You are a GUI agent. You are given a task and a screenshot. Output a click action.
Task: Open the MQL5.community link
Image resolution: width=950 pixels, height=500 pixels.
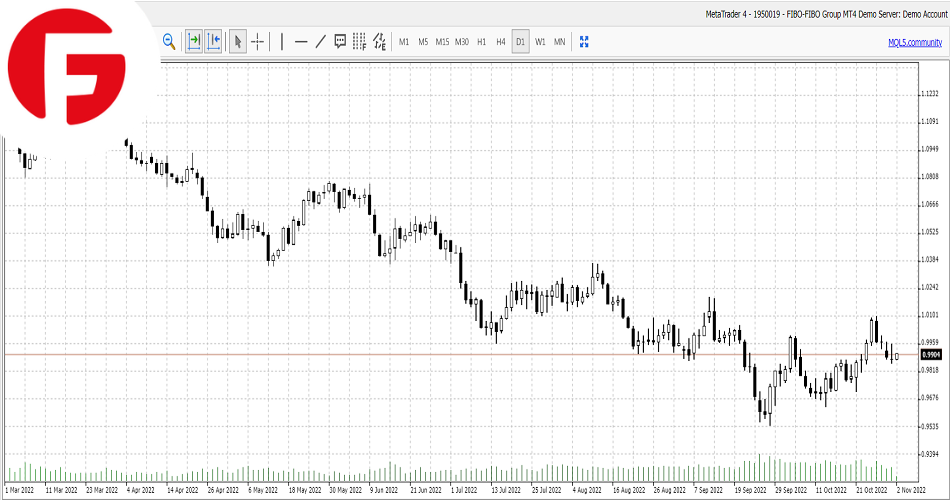pyautogui.click(x=915, y=42)
